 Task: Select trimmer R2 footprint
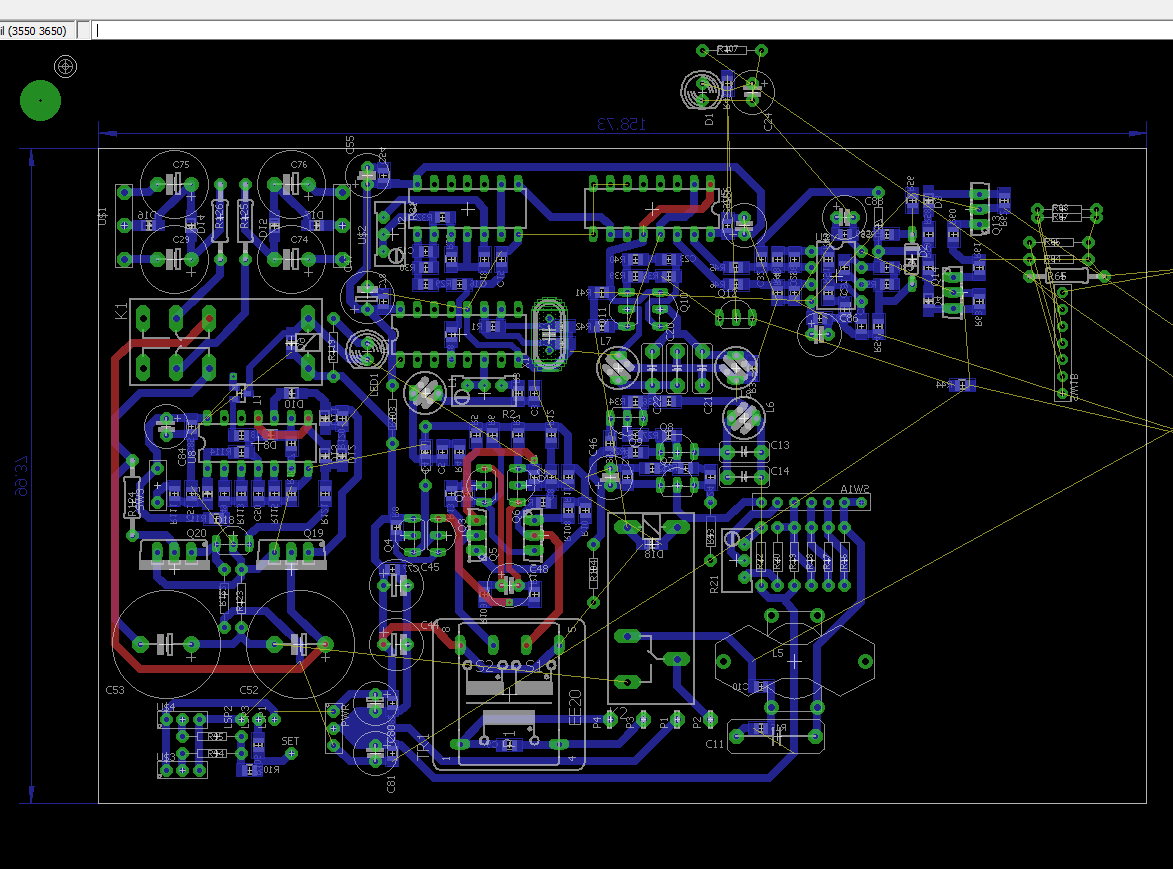tap(483, 390)
